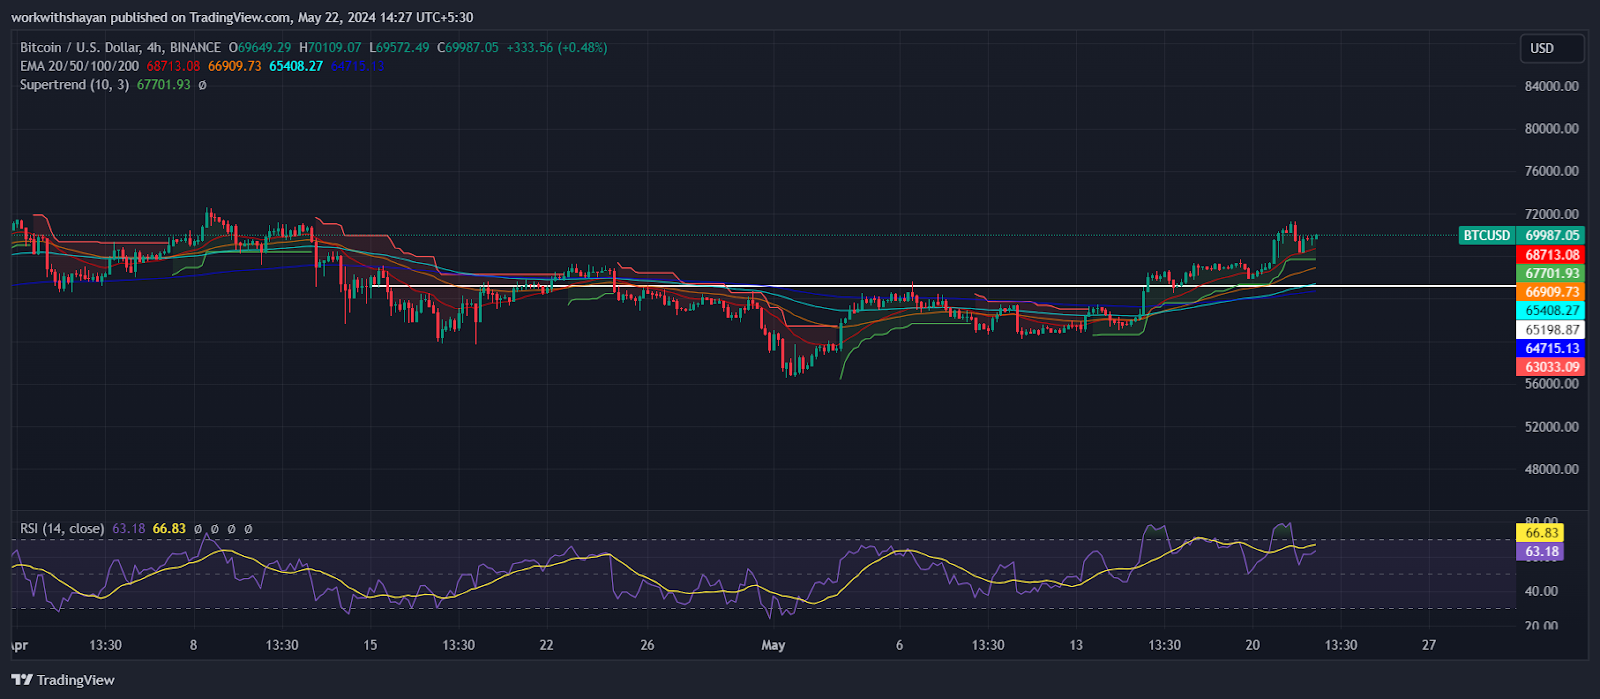Click the light red 63033.09 price label
The width and height of the screenshot is (1600, 699).
(x=1551, y=367)
